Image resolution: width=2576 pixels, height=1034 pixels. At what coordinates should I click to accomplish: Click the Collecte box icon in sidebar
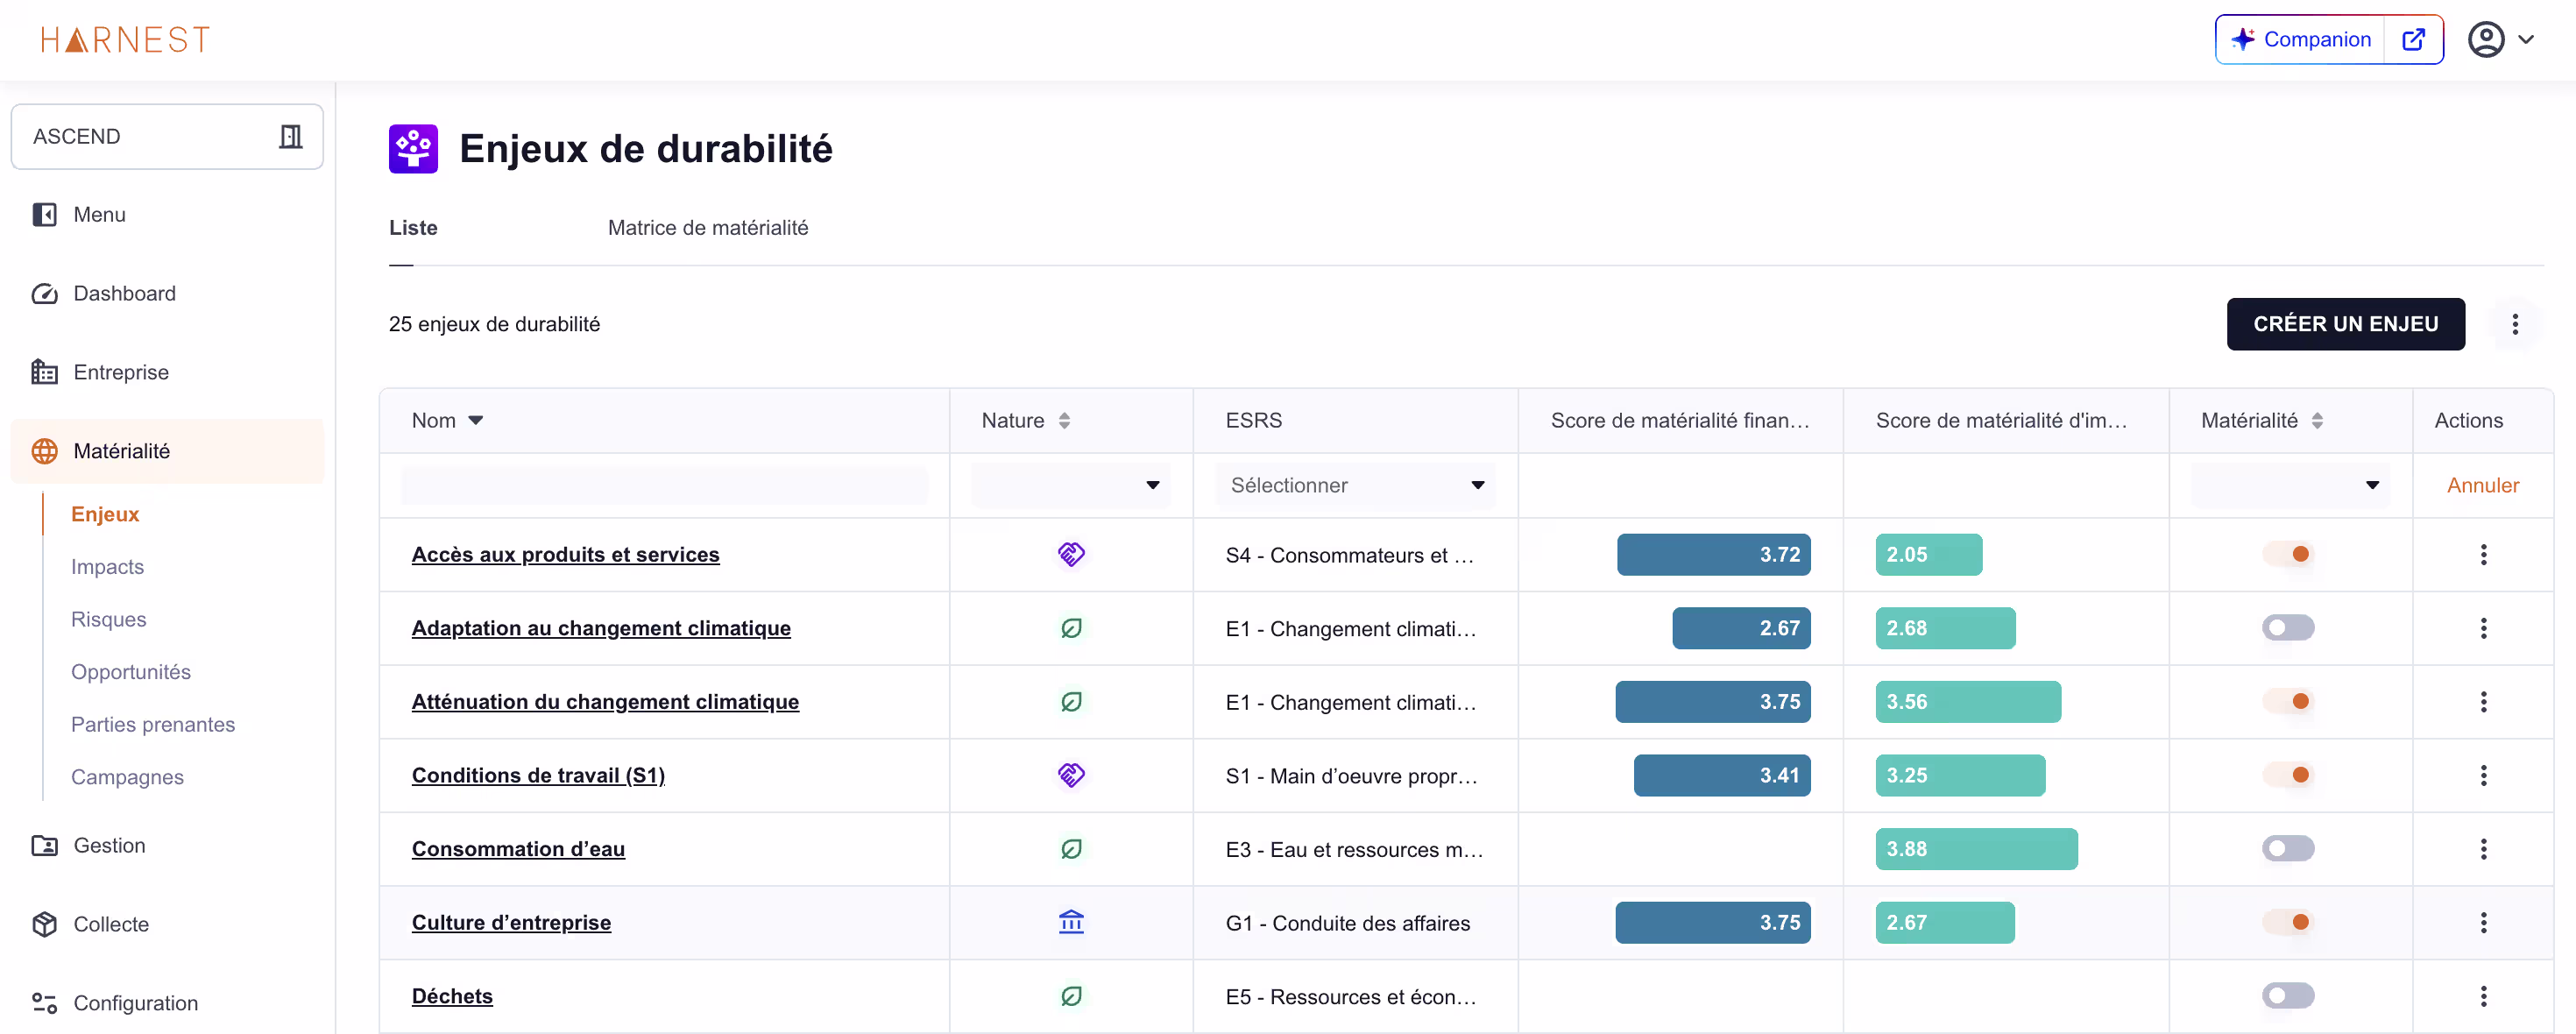pyautogui.click(x=45, y=924)
